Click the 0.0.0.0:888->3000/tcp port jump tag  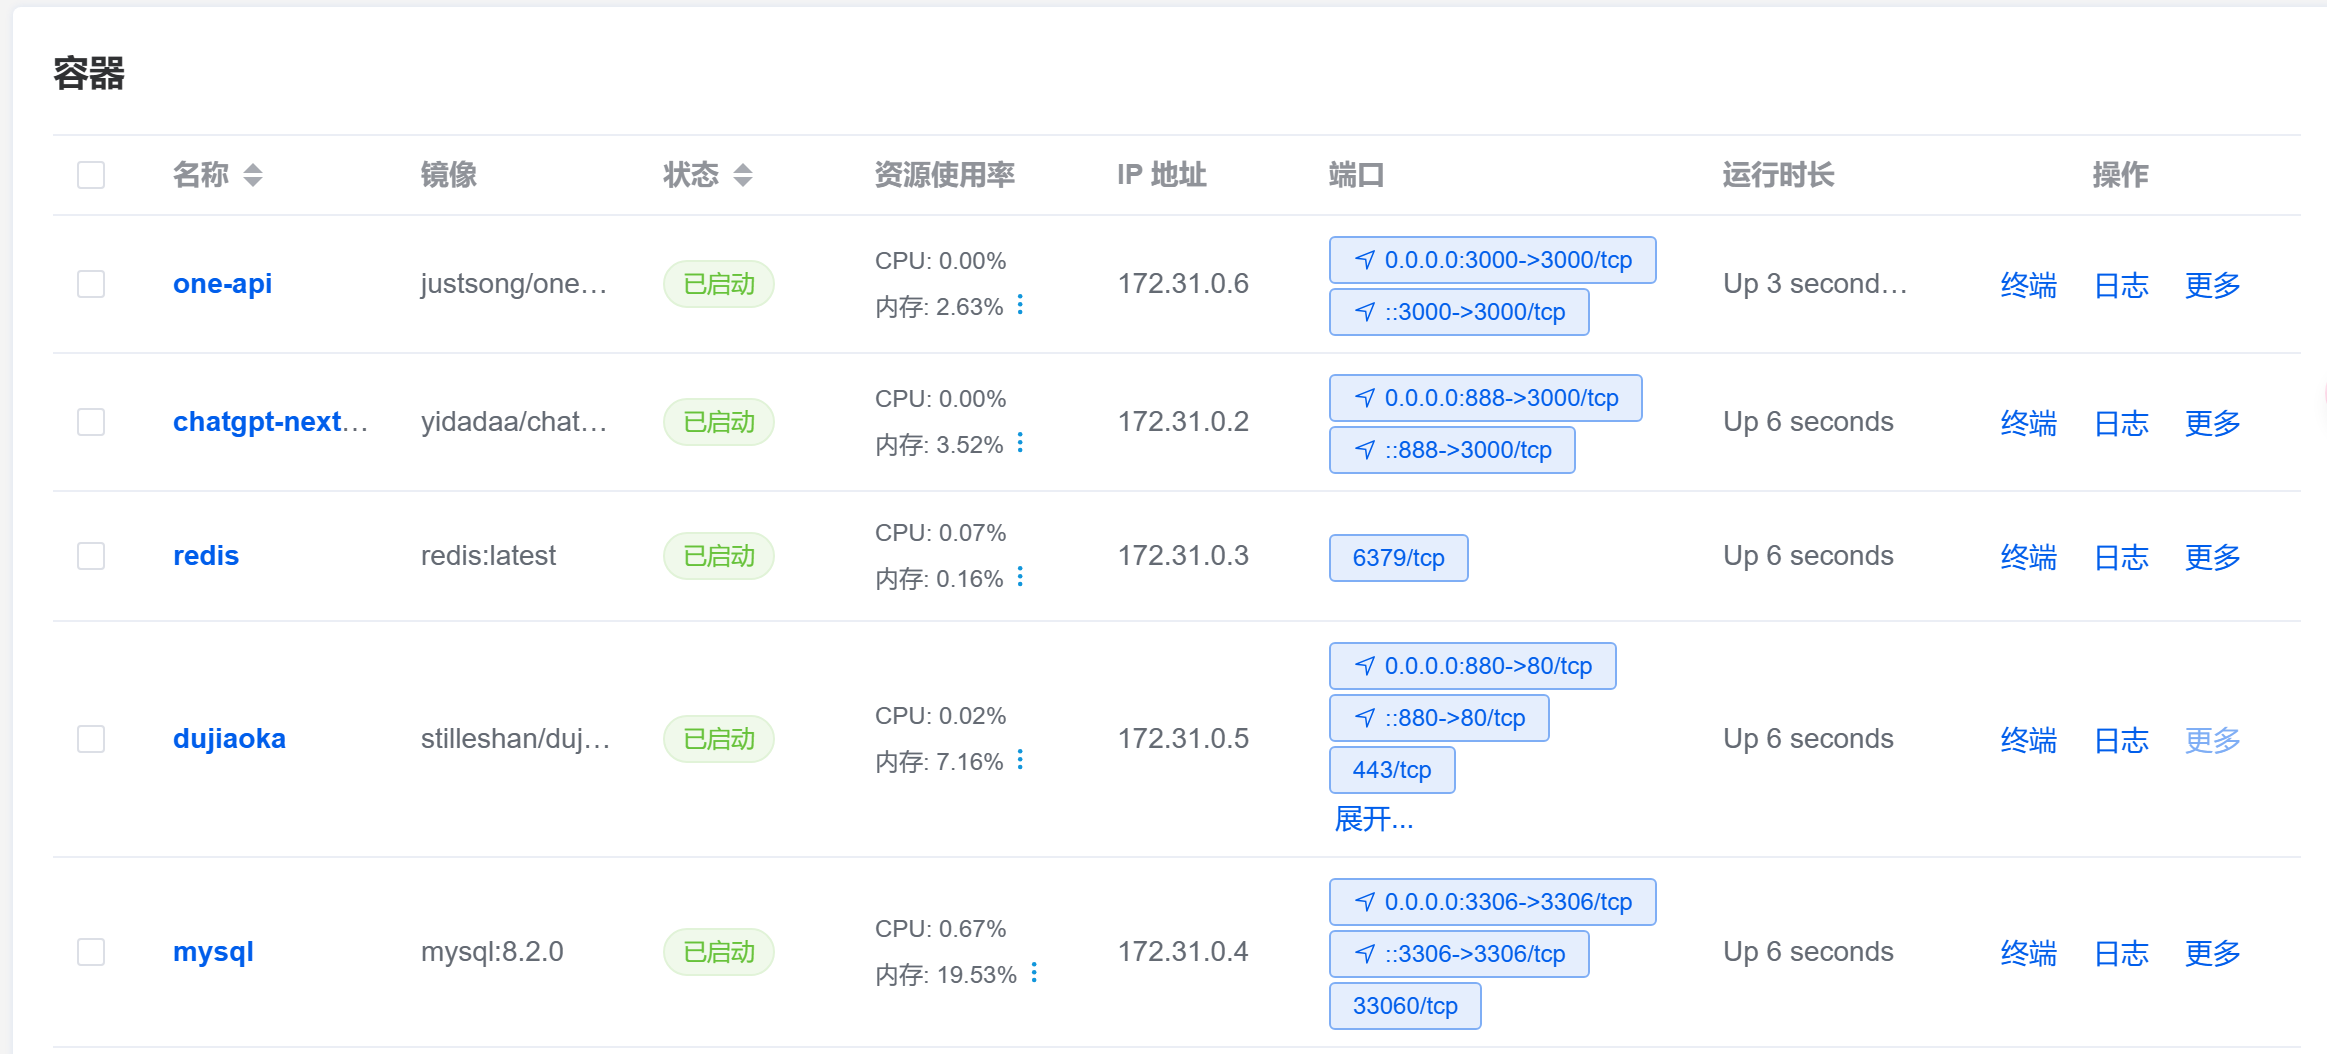click(1485, 398)
